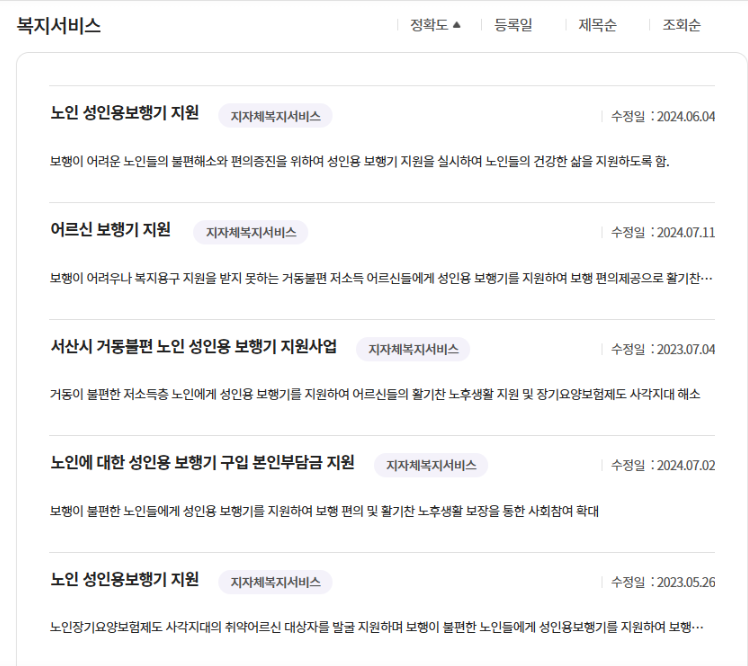Click 지자체복지서비스 tag beside 어르신 보행기 지원
Viewport: 748px width, 666px height.
tap(251, 233)
